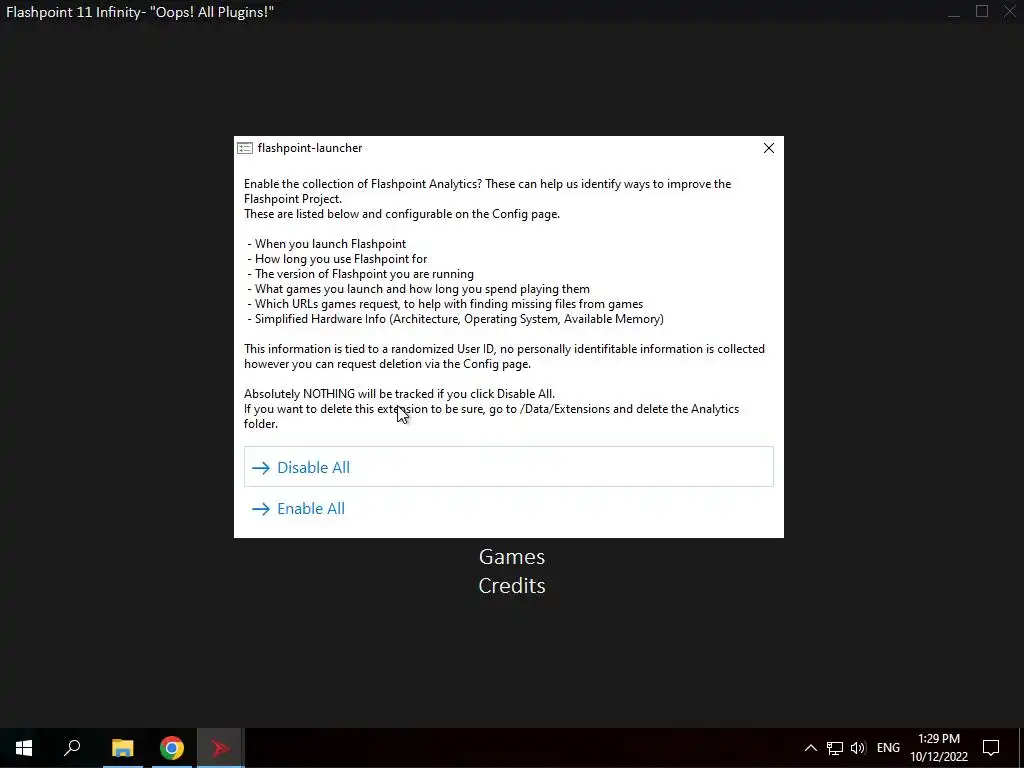
Task: Click 'Absolutely NOTHING will be tracked' sentence
Action: pos(400,394)
